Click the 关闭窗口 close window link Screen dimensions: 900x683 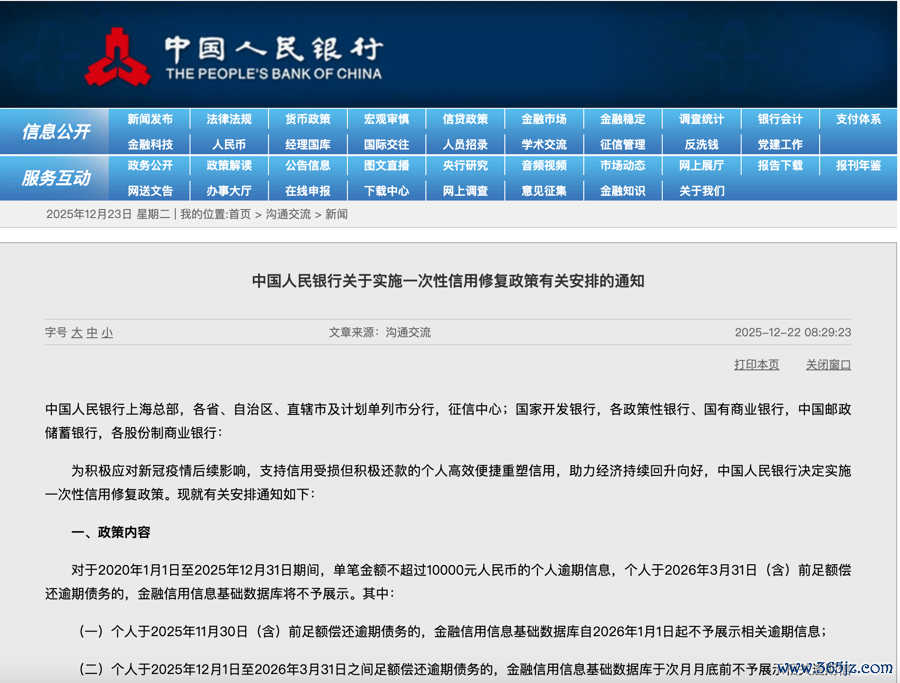click(x=828, y=365)
